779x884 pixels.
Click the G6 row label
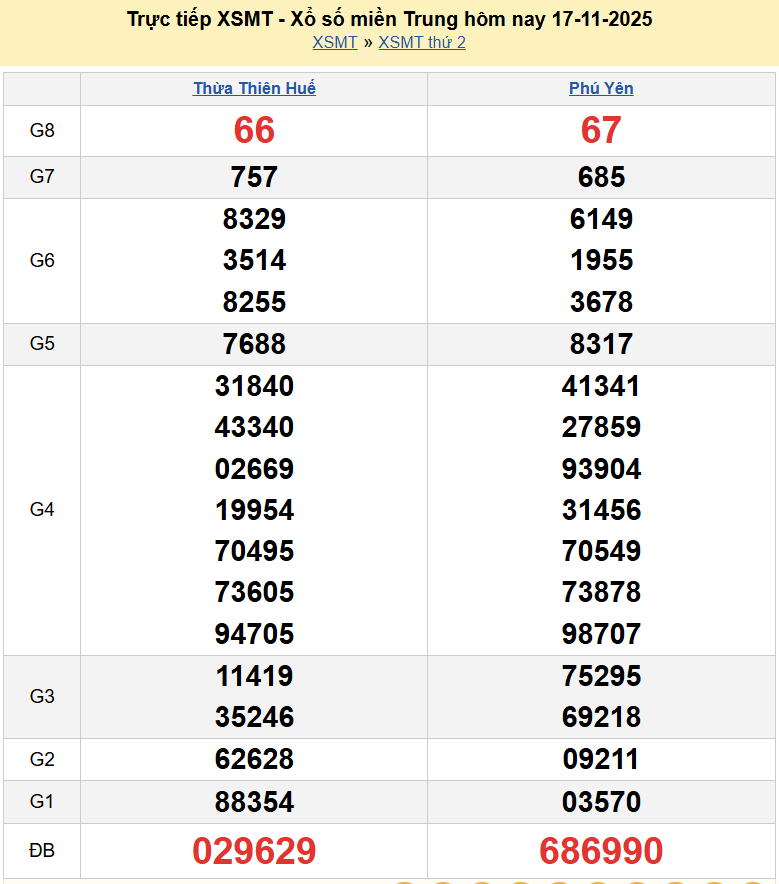pyautogui.click(x=42, y=260)
